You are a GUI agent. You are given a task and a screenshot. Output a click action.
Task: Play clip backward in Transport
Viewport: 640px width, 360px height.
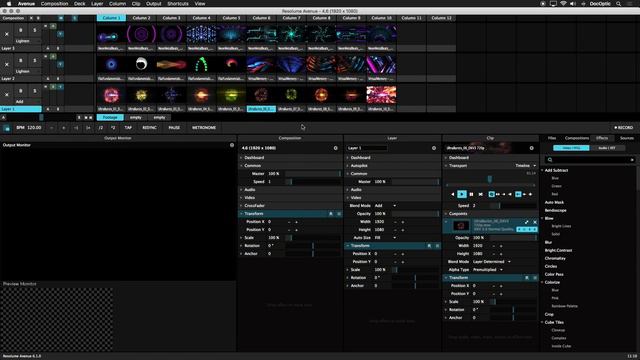point(452,194)
